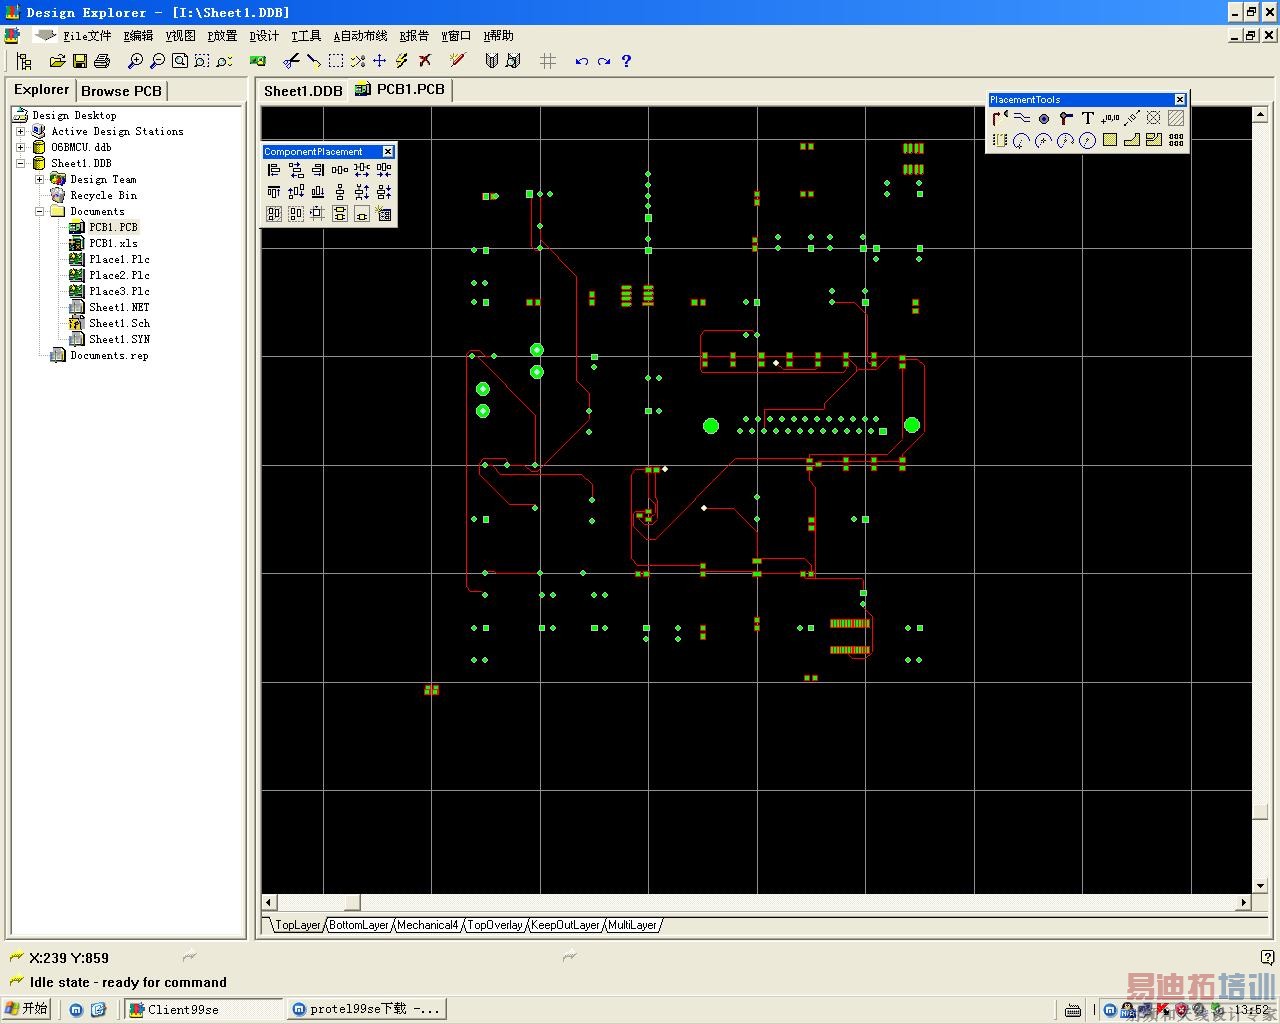The image size is (1280, 1024).
Task: Open Sheet1.Sch in the document tree
Action: tap(119, 323)
